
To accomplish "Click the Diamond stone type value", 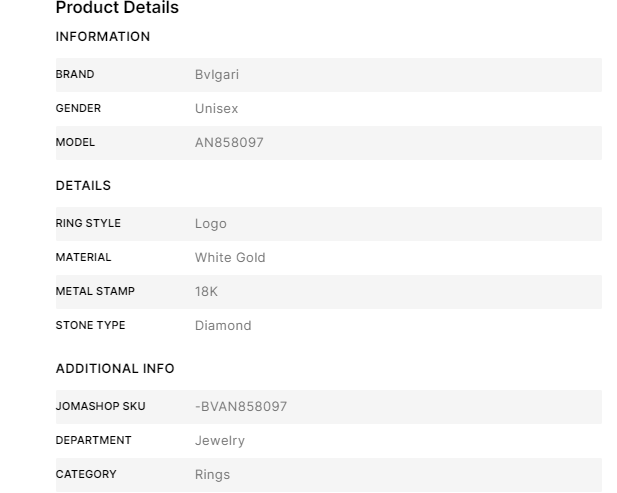I will pos(223,326).
